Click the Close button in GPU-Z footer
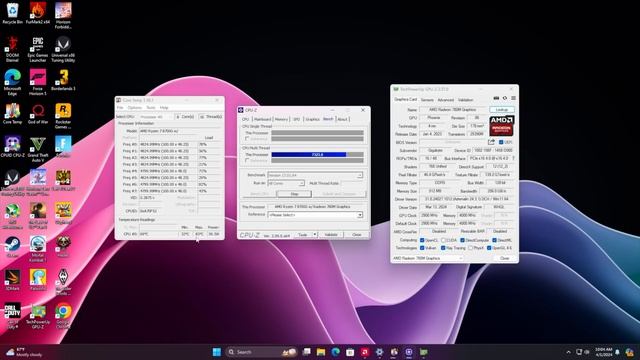Screen dimensions: 640x360 [504, 258]
